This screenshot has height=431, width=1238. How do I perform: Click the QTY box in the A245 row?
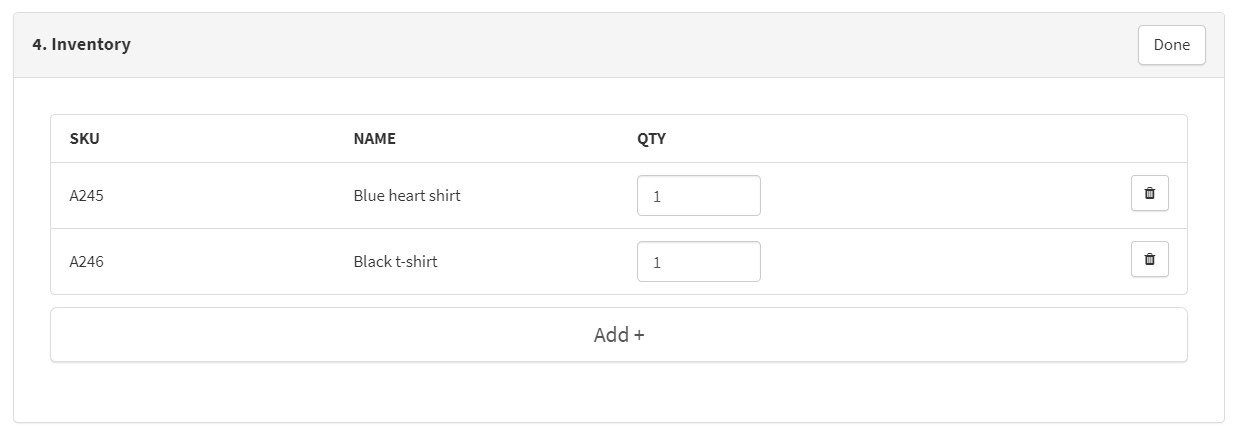pyautogui.click(x=698, y=196)
